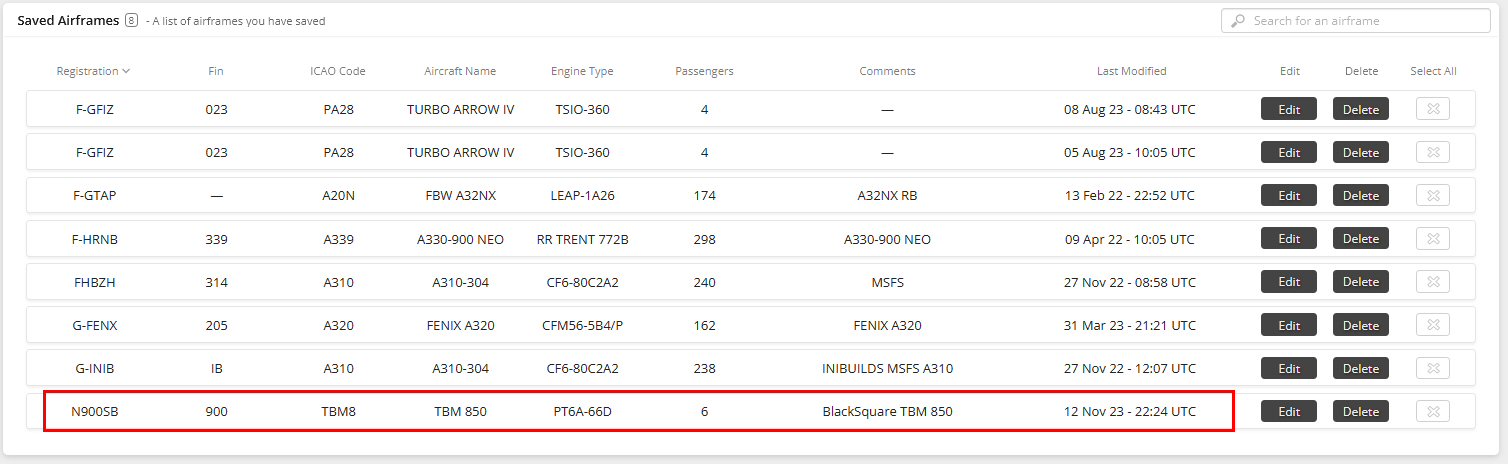Delete the G-FENX FENIX A320 airframe
1508x464 pixels.
pyautogui.click(x=1360, y=325)
